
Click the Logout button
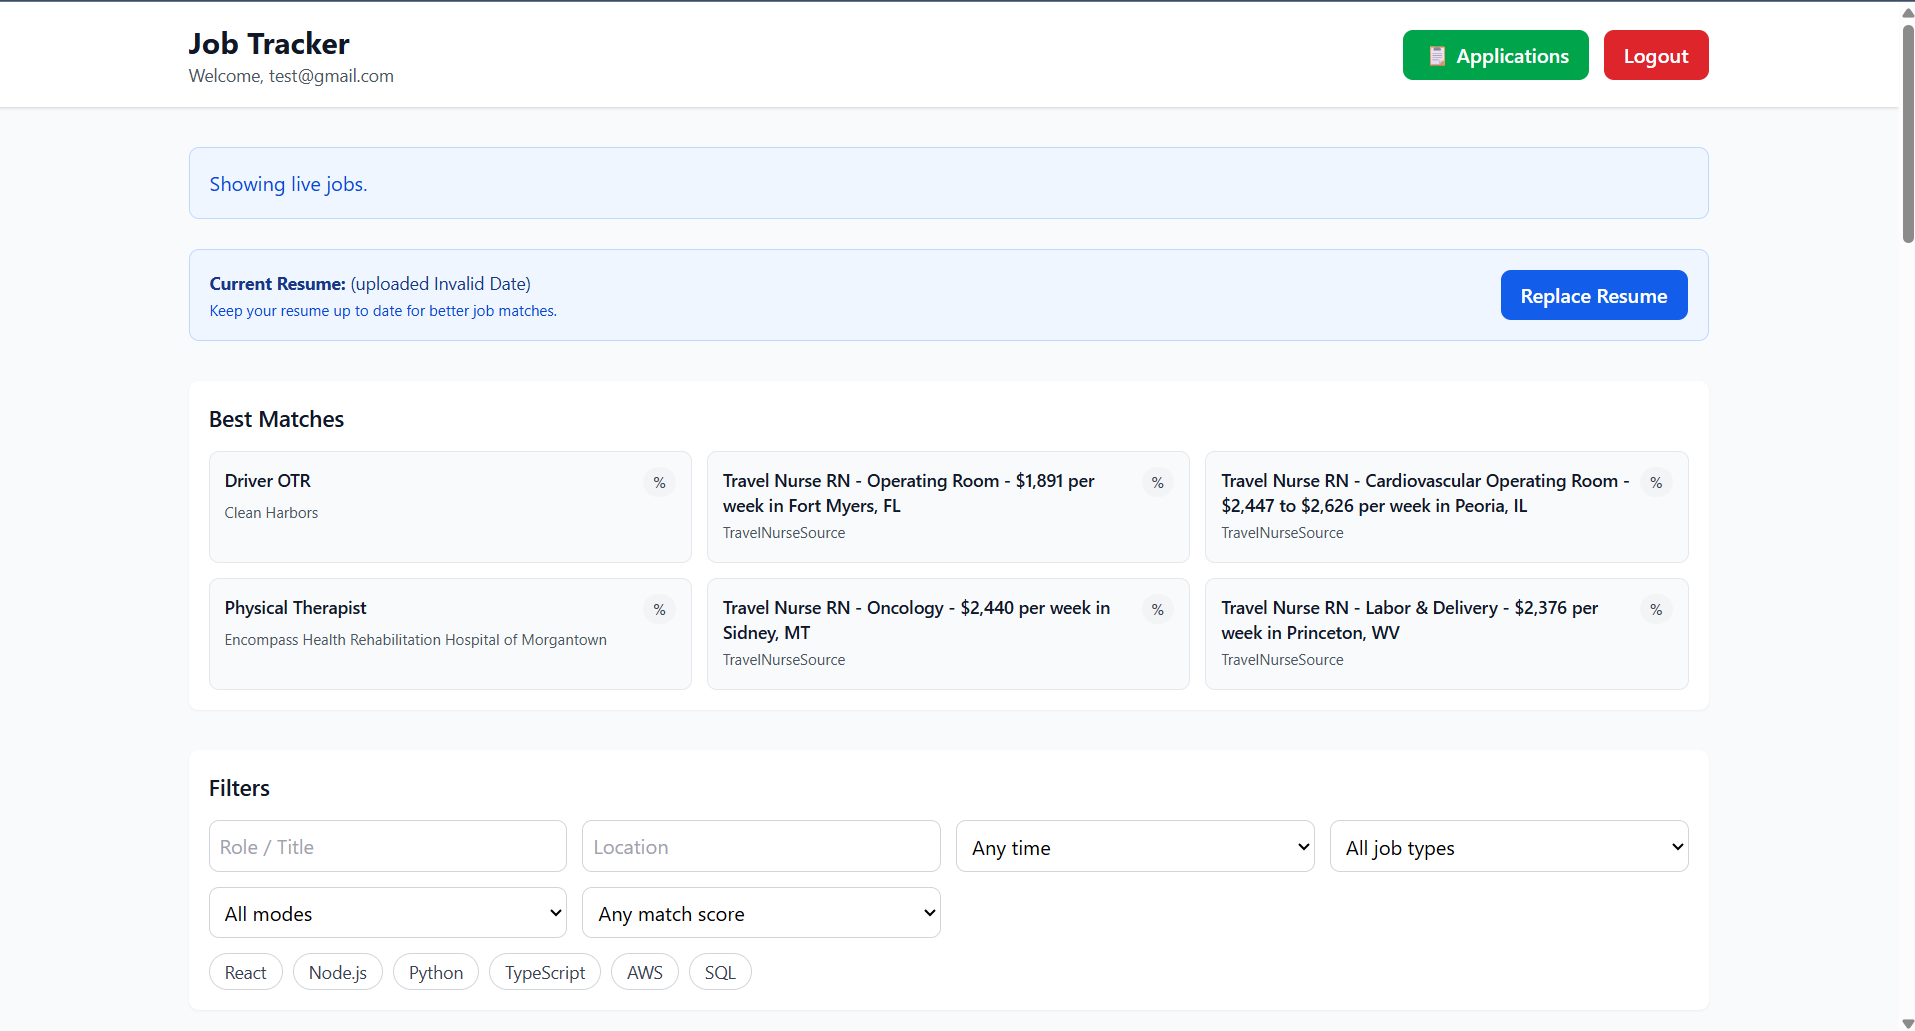(1656, 55)
